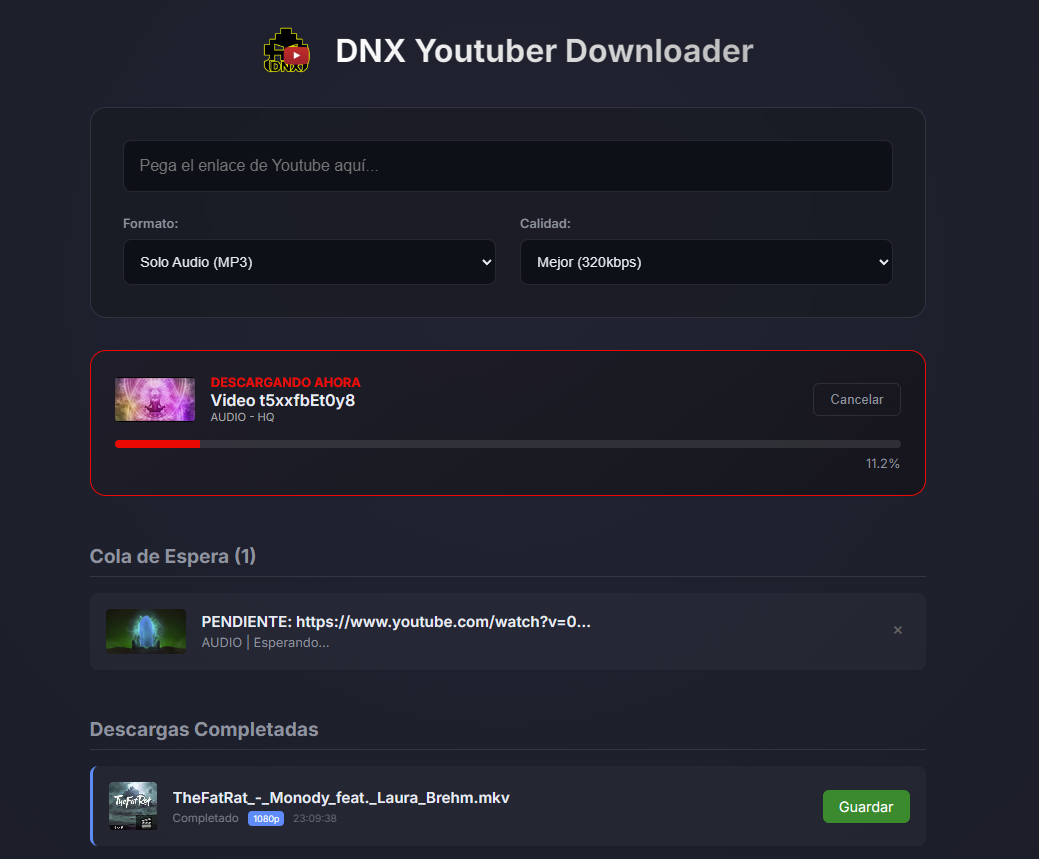
Task: Click the Descargas Completadas heading
Action: (x=204, y=729)
